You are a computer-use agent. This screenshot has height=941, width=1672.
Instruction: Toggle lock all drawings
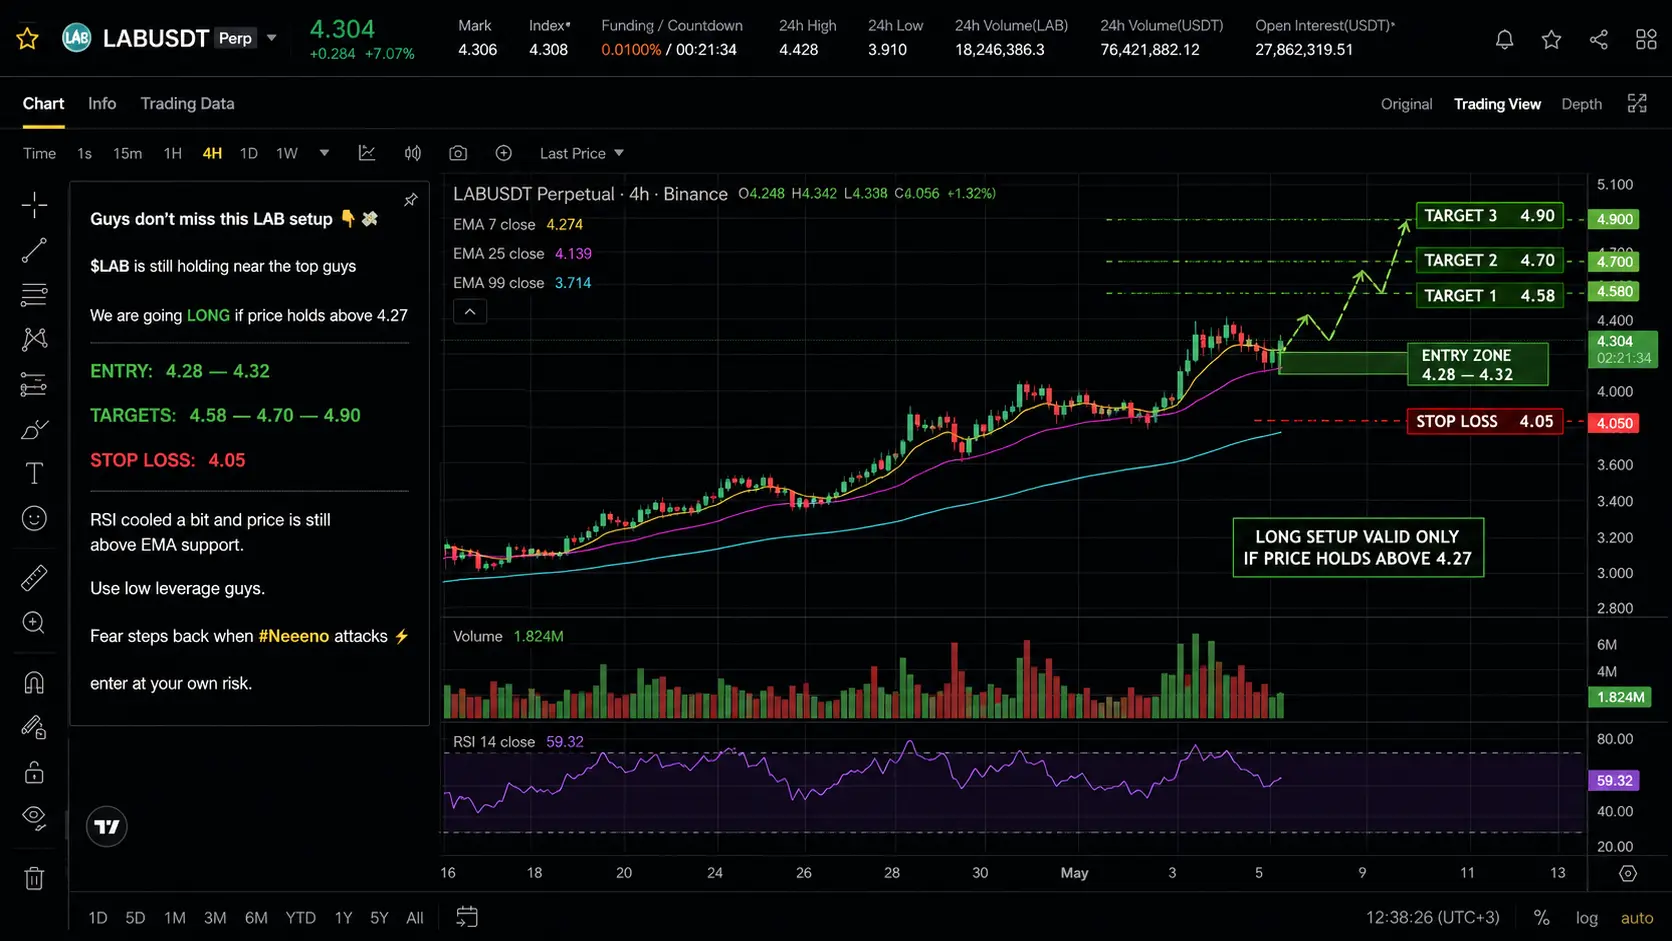click(x=34, y=773)
